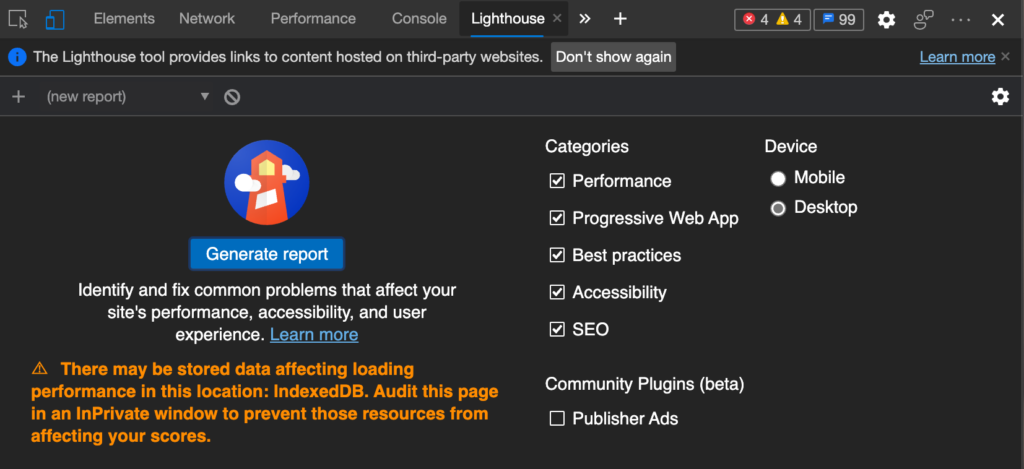
Task: Click Don't show again button
Action: click(x=613, y=57)
